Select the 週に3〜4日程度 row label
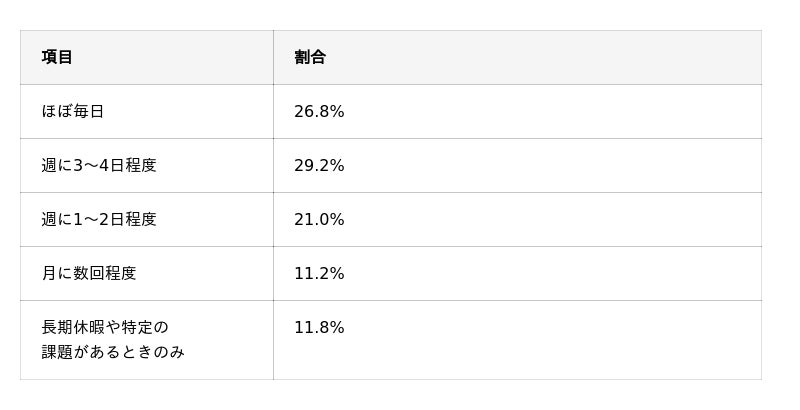Viewport: 800px width, 410px height. click(99, 165)
